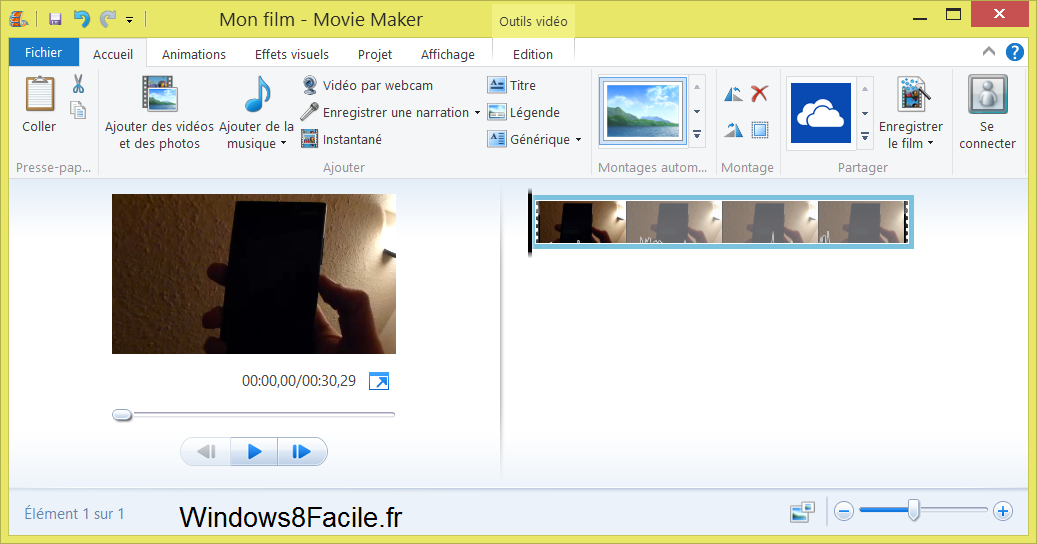The image size is (1037, 544).
Task: Expand the Générique dropdown arrow
Action: click(579, 139)
